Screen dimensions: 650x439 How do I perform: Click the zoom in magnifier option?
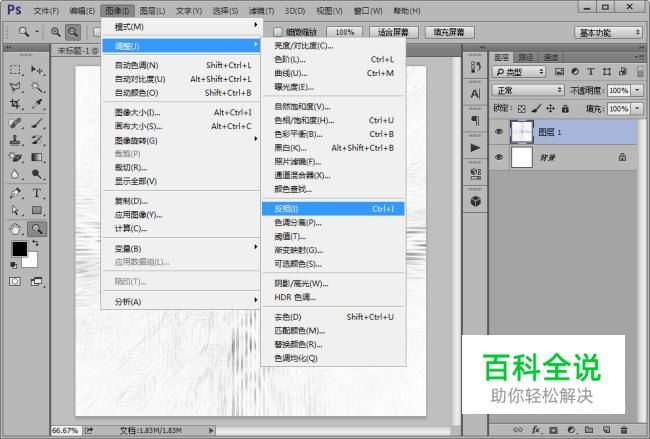click(56, 32)
